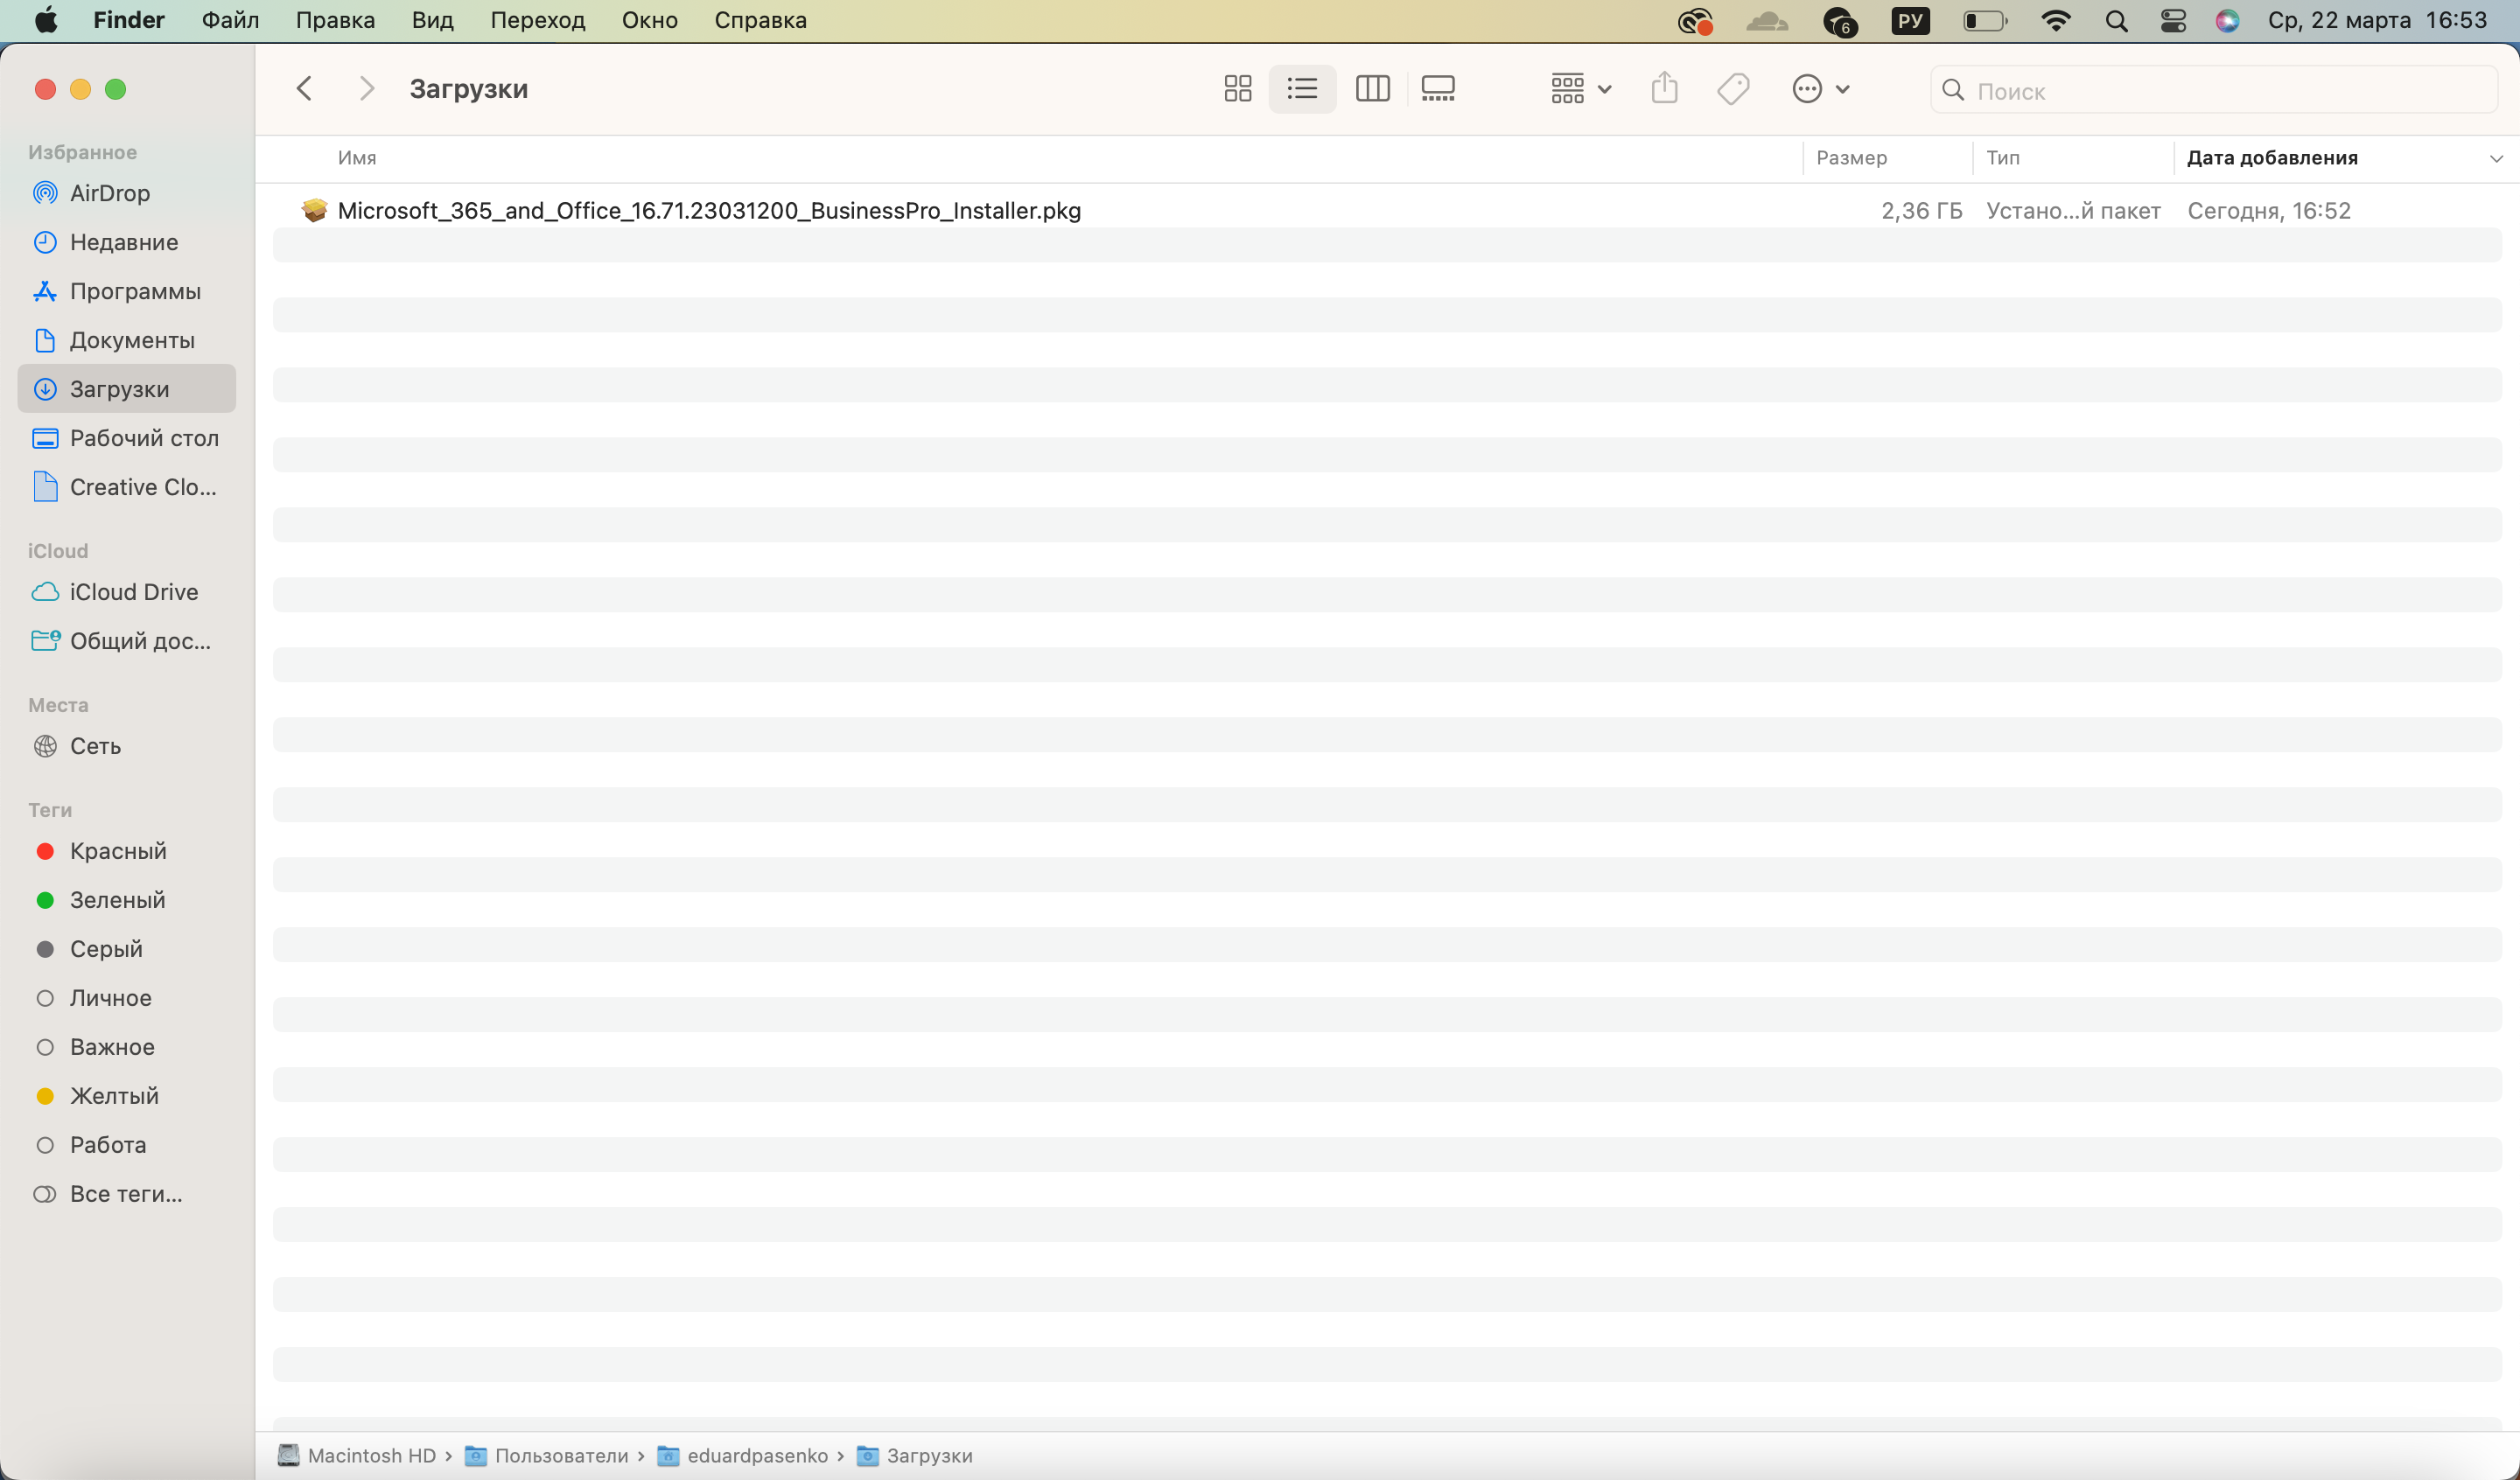The image size is (2520, 1480).
Task: Click the Share toolbar icon
Action: pos(1664,89)
